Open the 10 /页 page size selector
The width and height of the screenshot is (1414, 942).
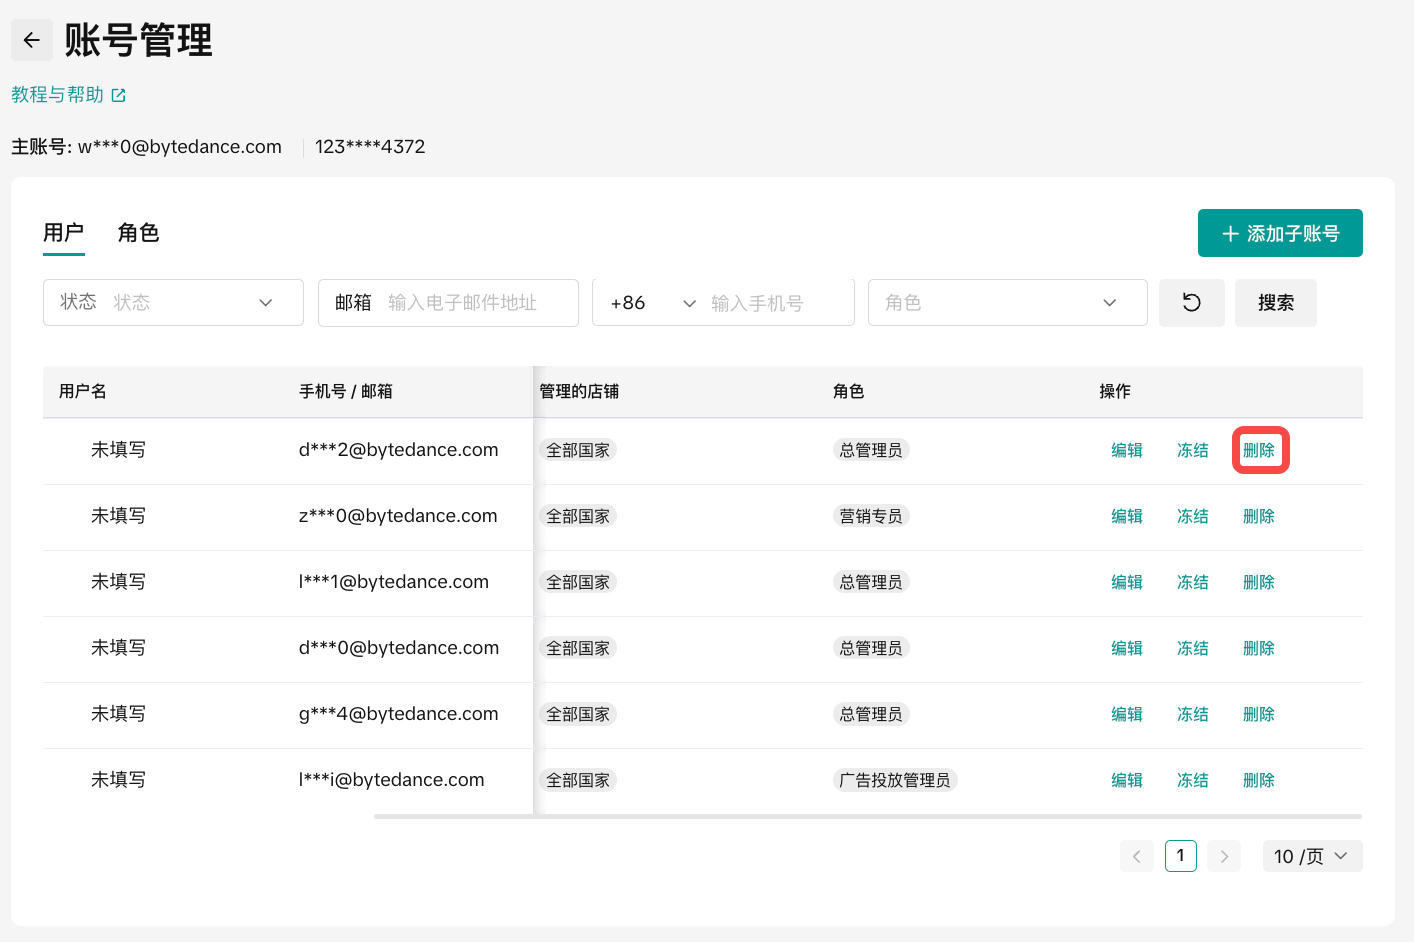pos(1311,856)
